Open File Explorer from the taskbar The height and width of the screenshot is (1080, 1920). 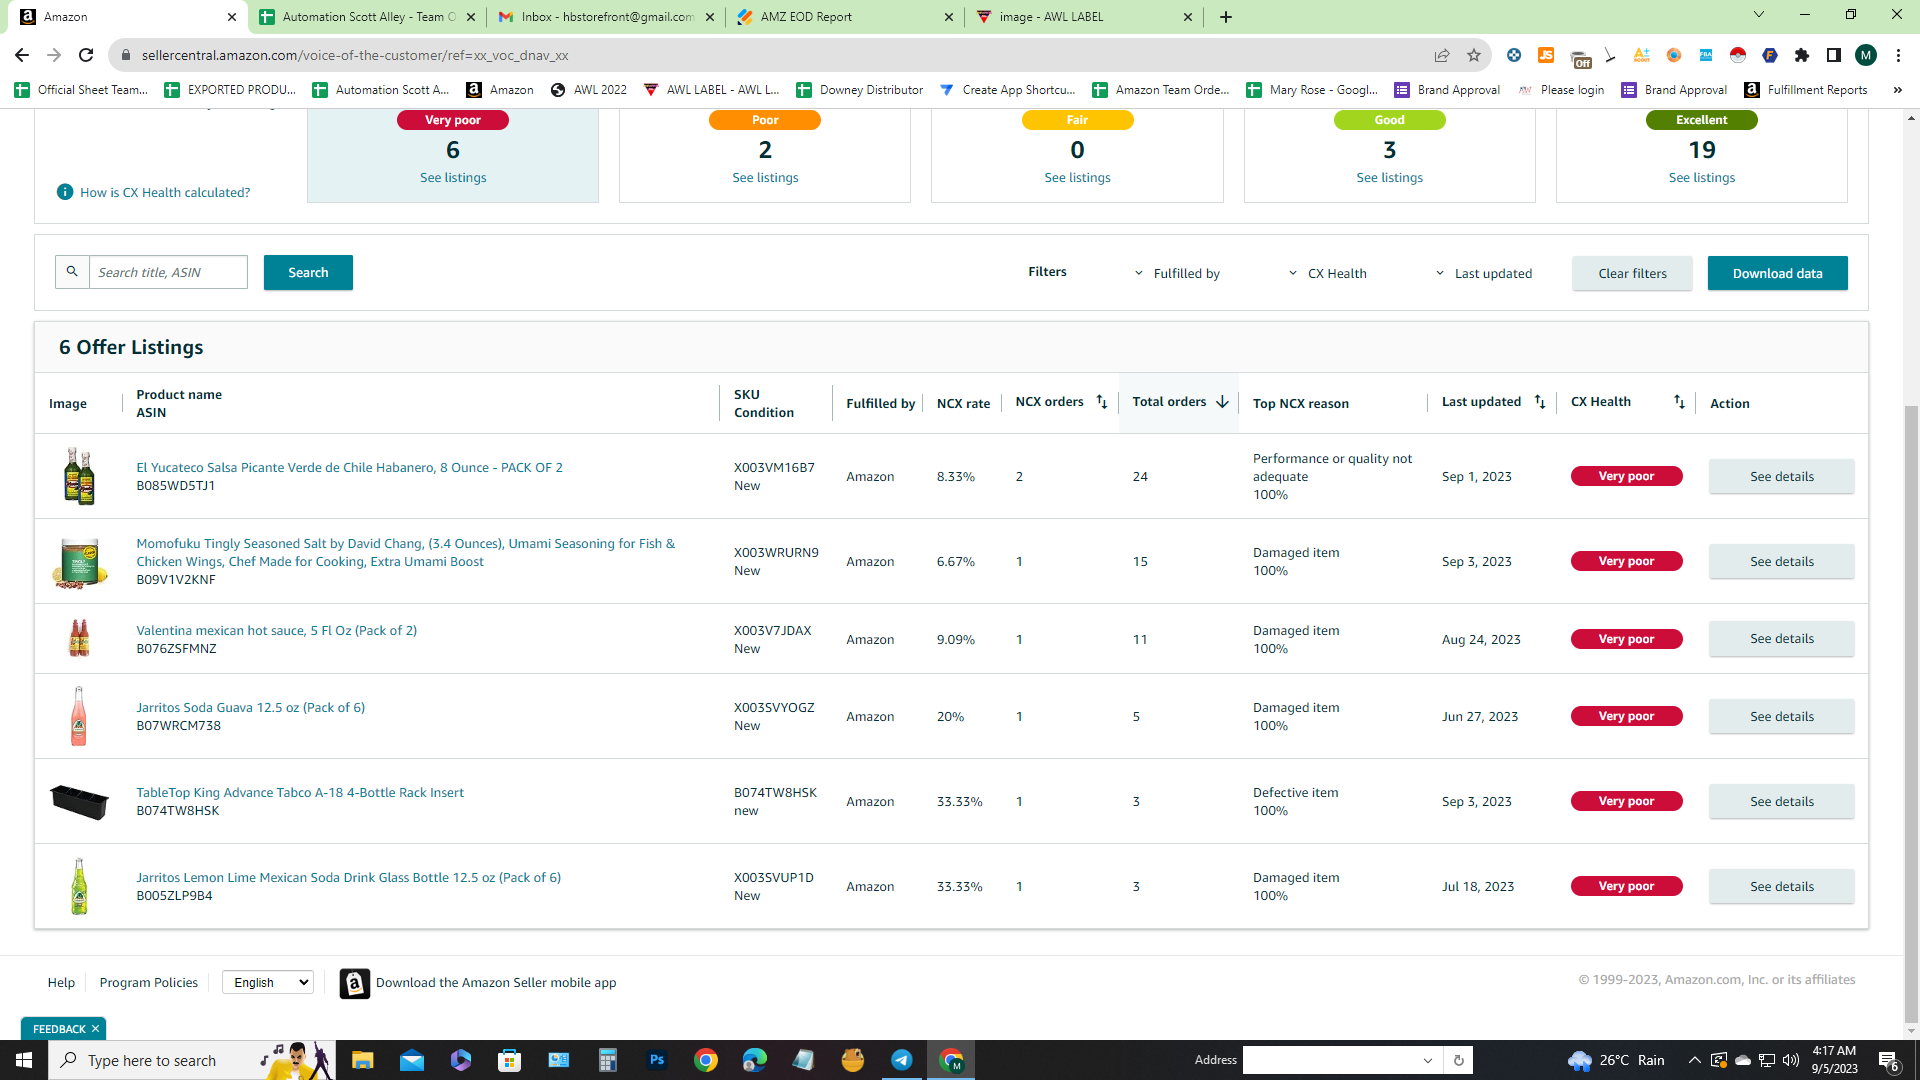click(x=362, y=1060)
